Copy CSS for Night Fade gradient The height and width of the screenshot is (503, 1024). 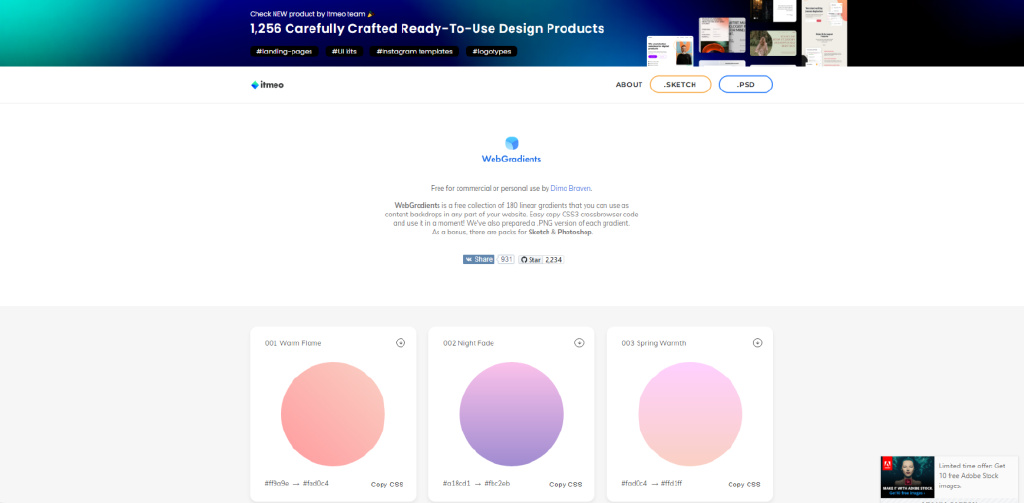(566, 485)
